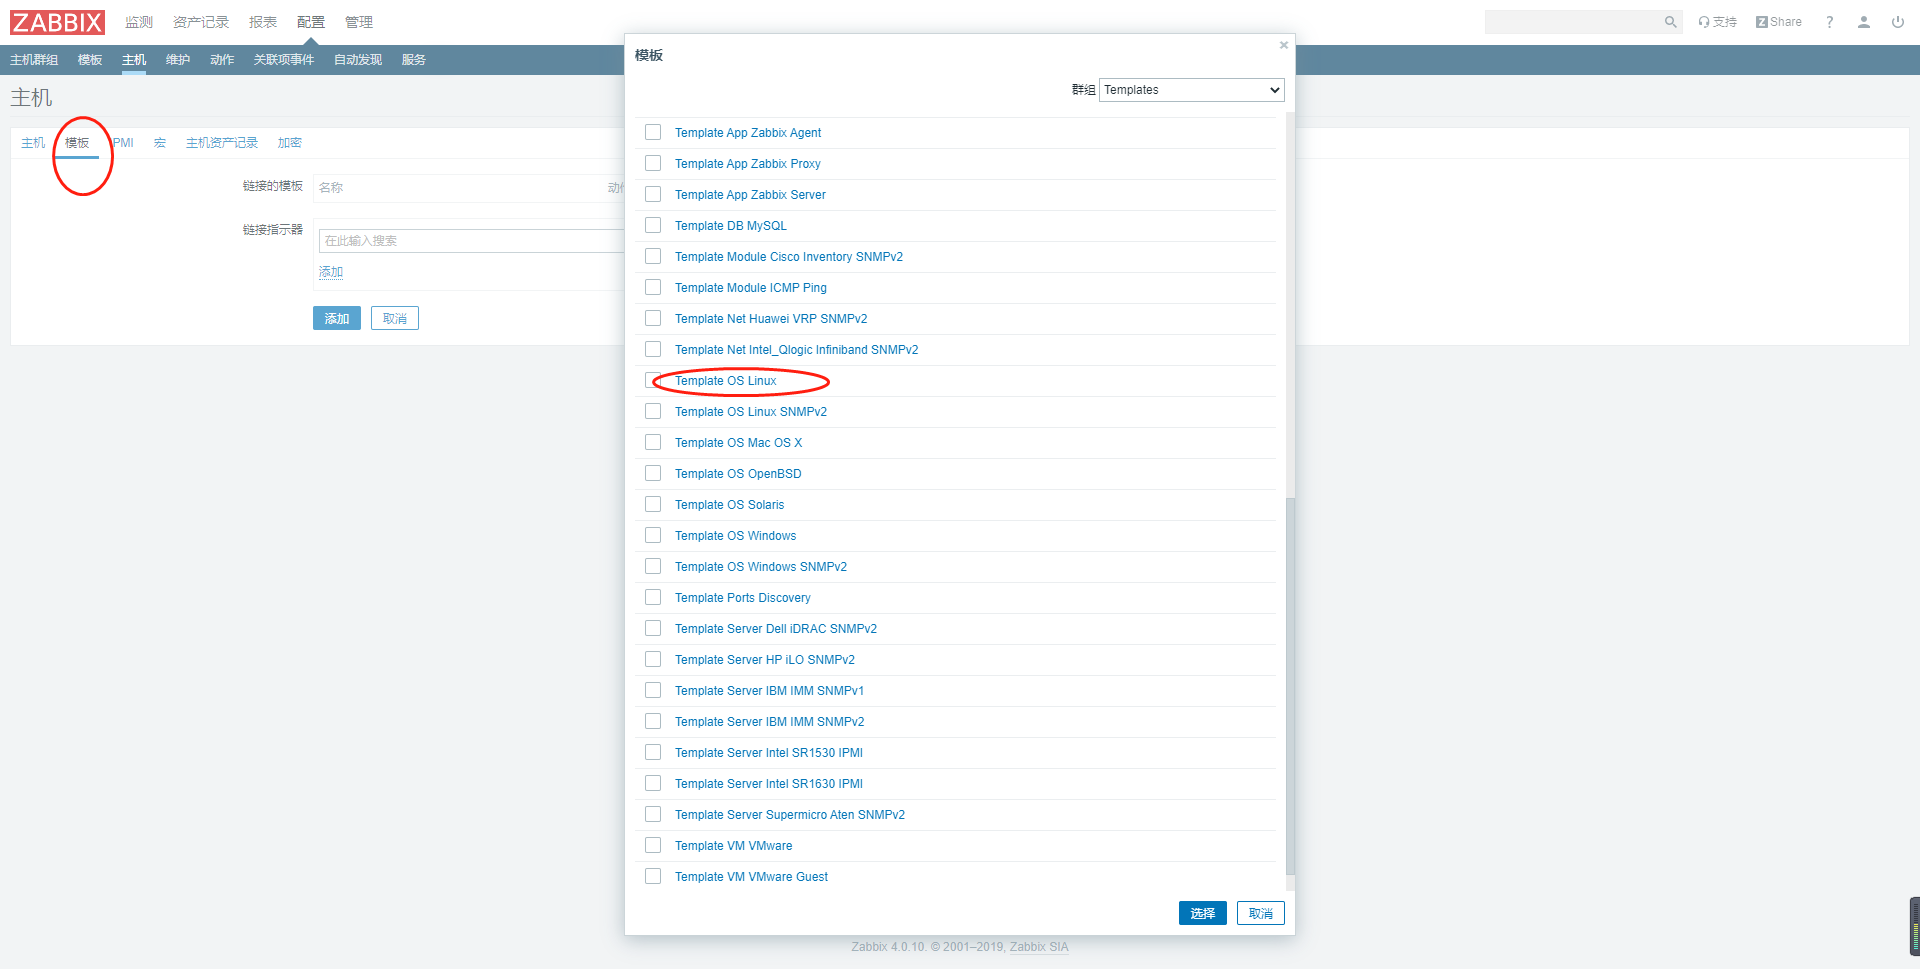Image resolution: width=1920 pixels, height=969 pixels.
Task: Click the blue 添加 host button
Action: click(337, 318)
